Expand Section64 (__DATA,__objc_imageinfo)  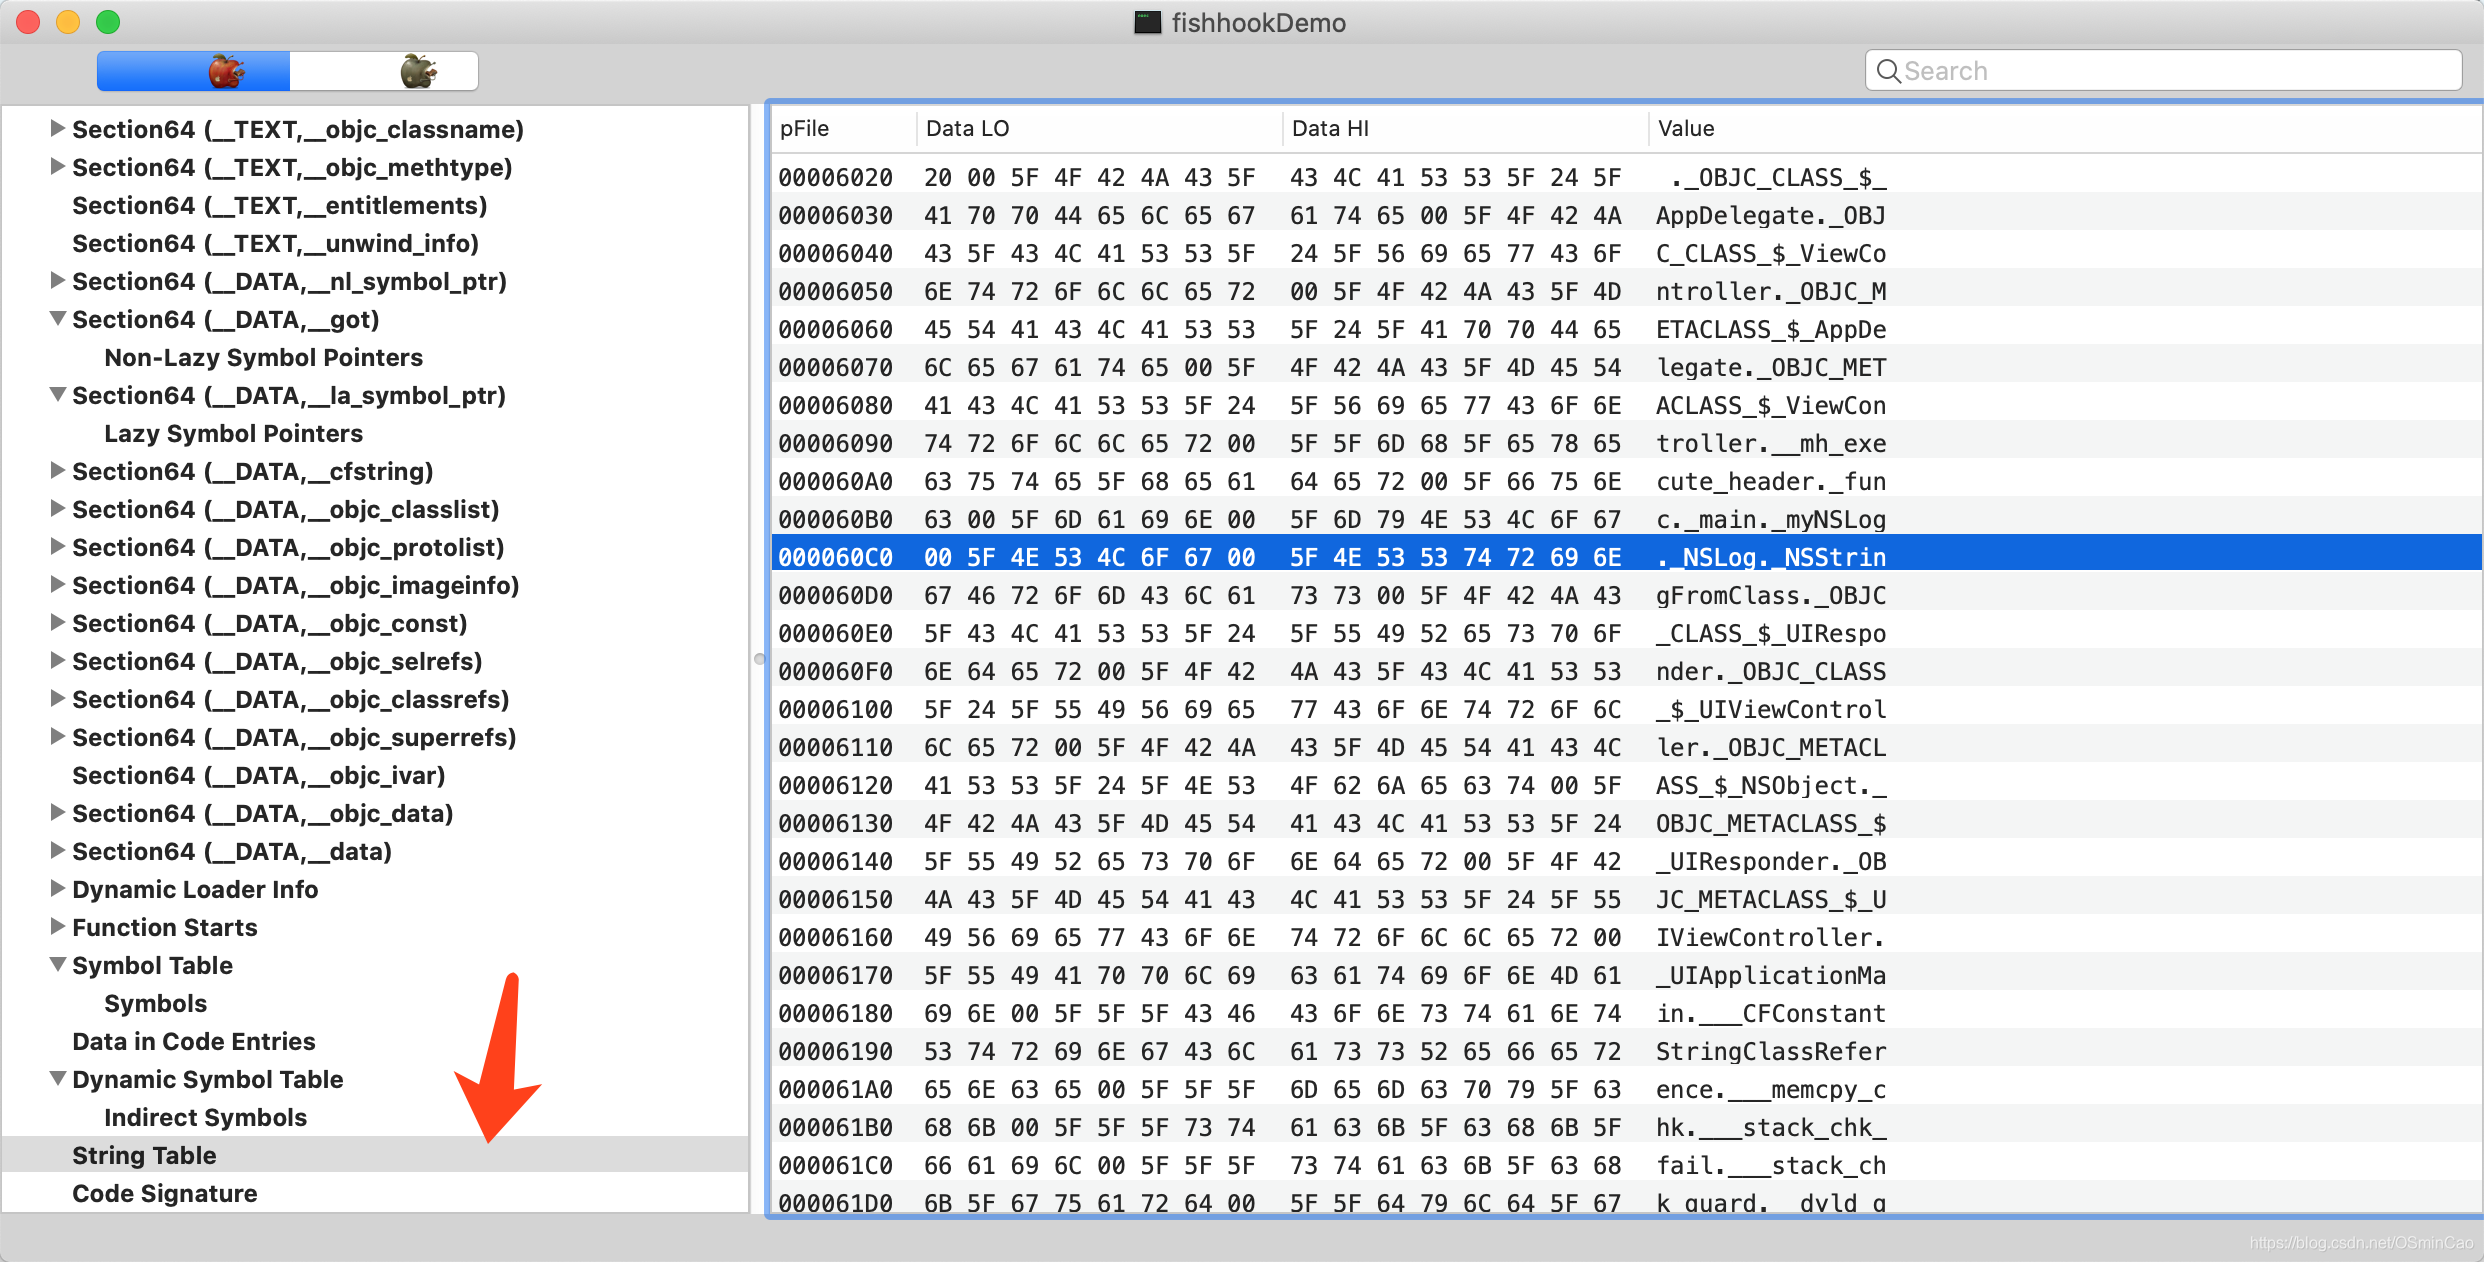point(58,584)
